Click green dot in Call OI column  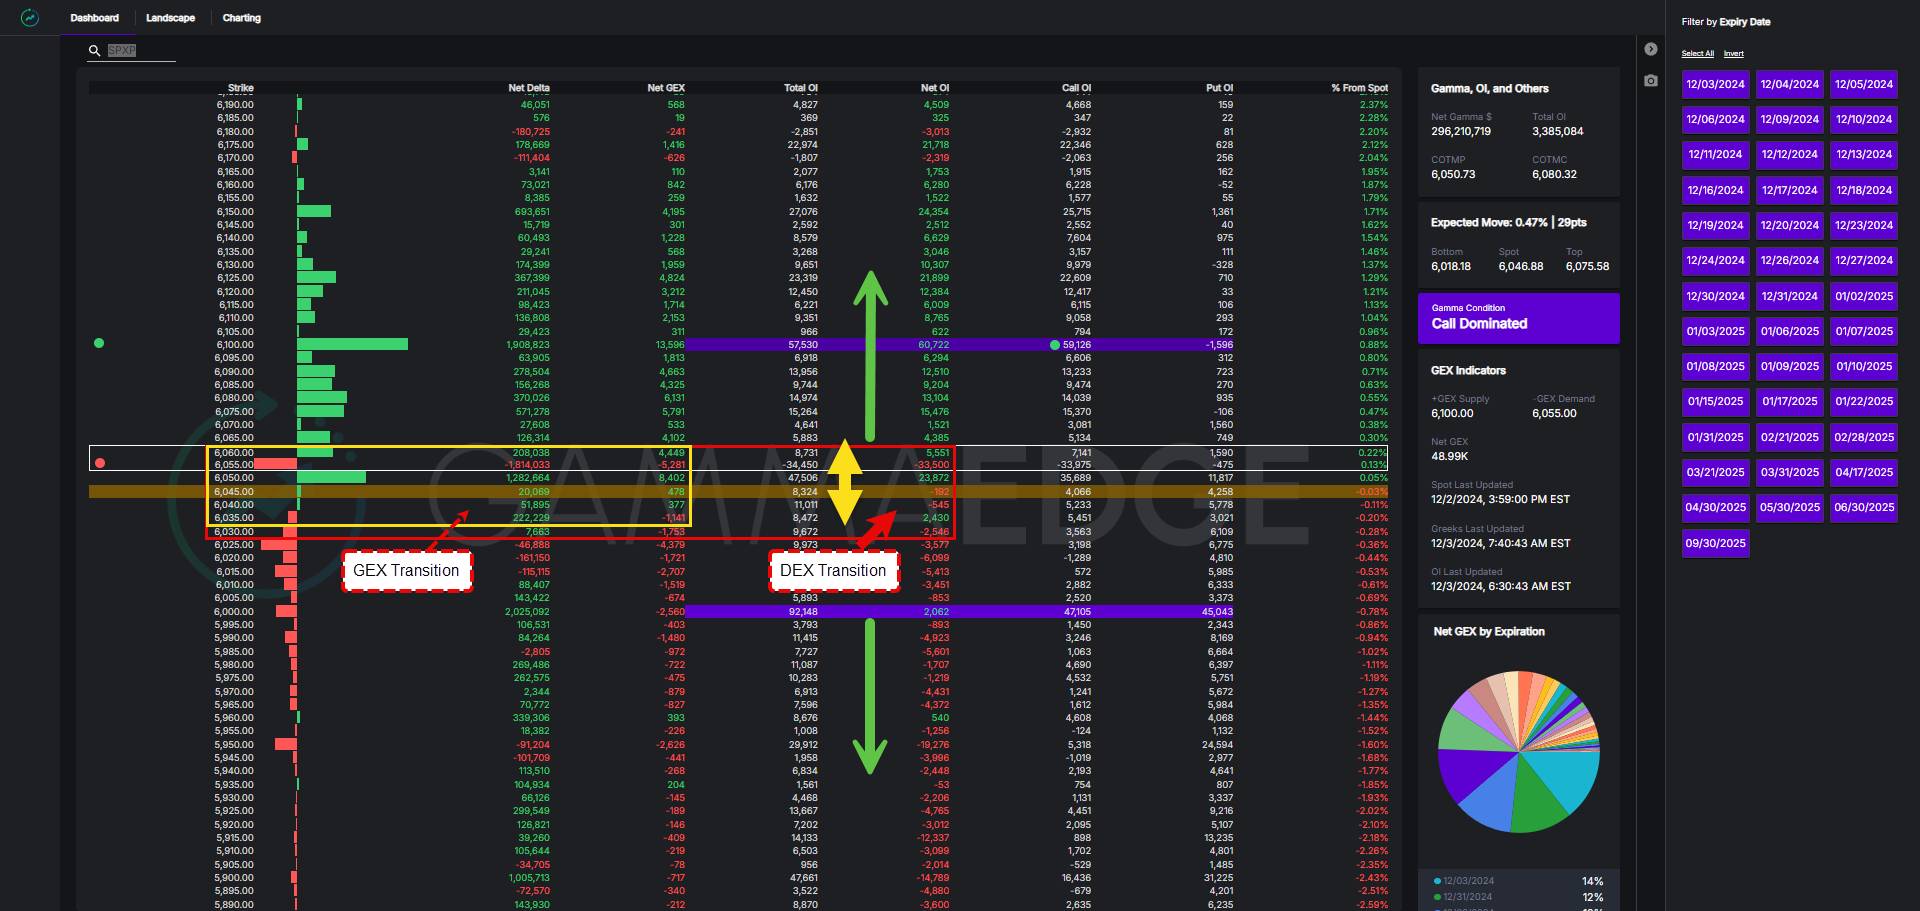1055,345
